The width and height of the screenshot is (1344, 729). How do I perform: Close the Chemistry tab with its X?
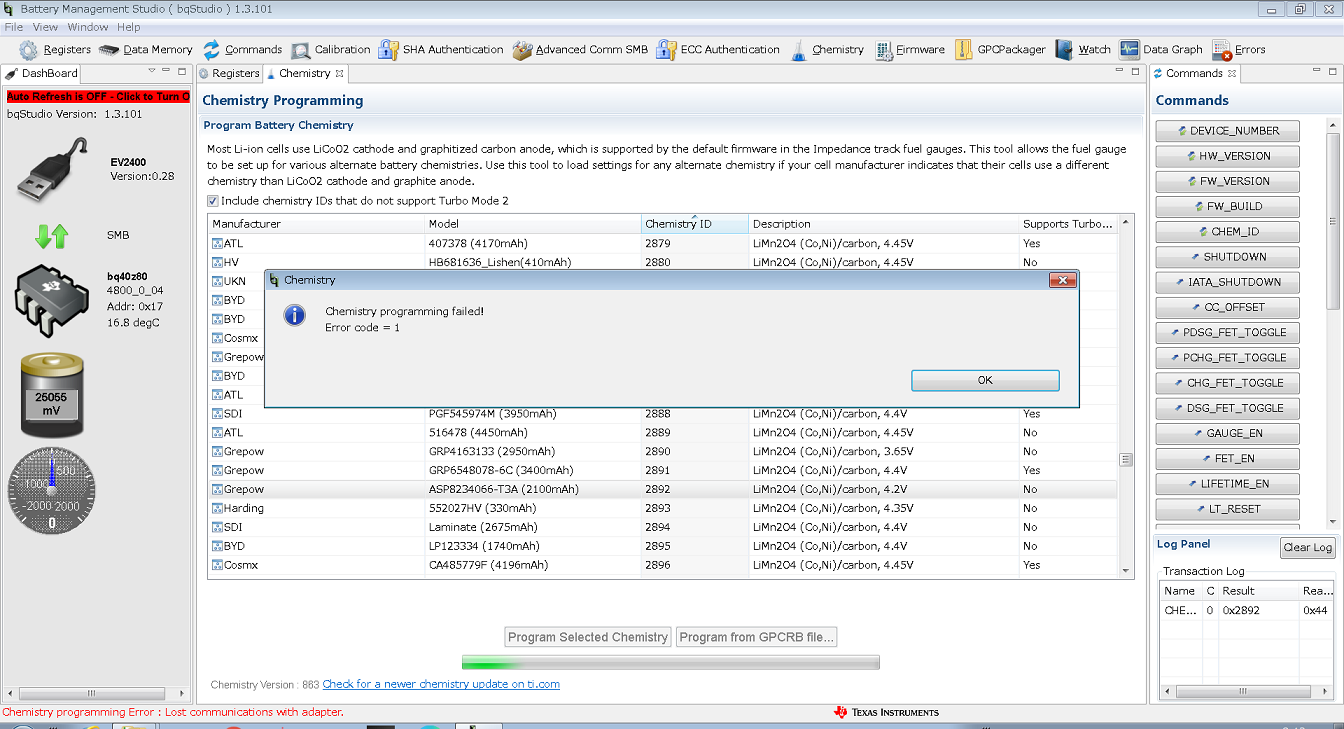point(340,74)
